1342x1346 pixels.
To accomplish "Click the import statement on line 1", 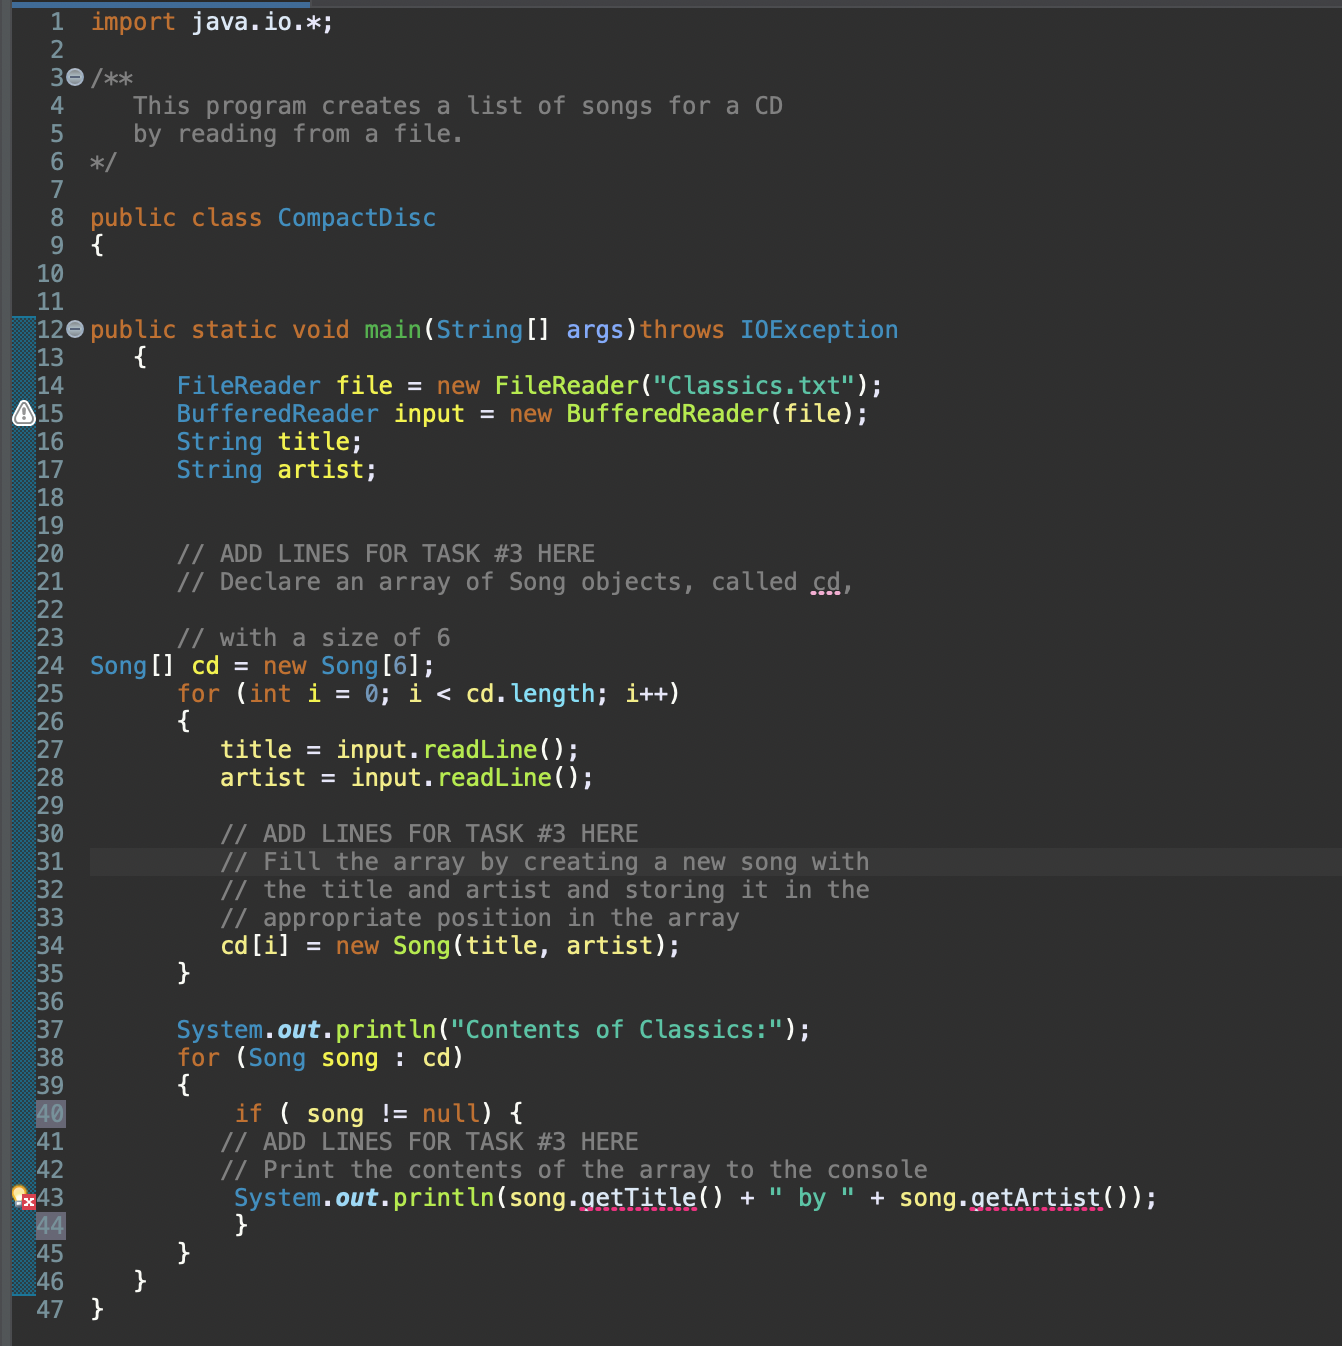I will pyautogui.click(x=210, y=21).
